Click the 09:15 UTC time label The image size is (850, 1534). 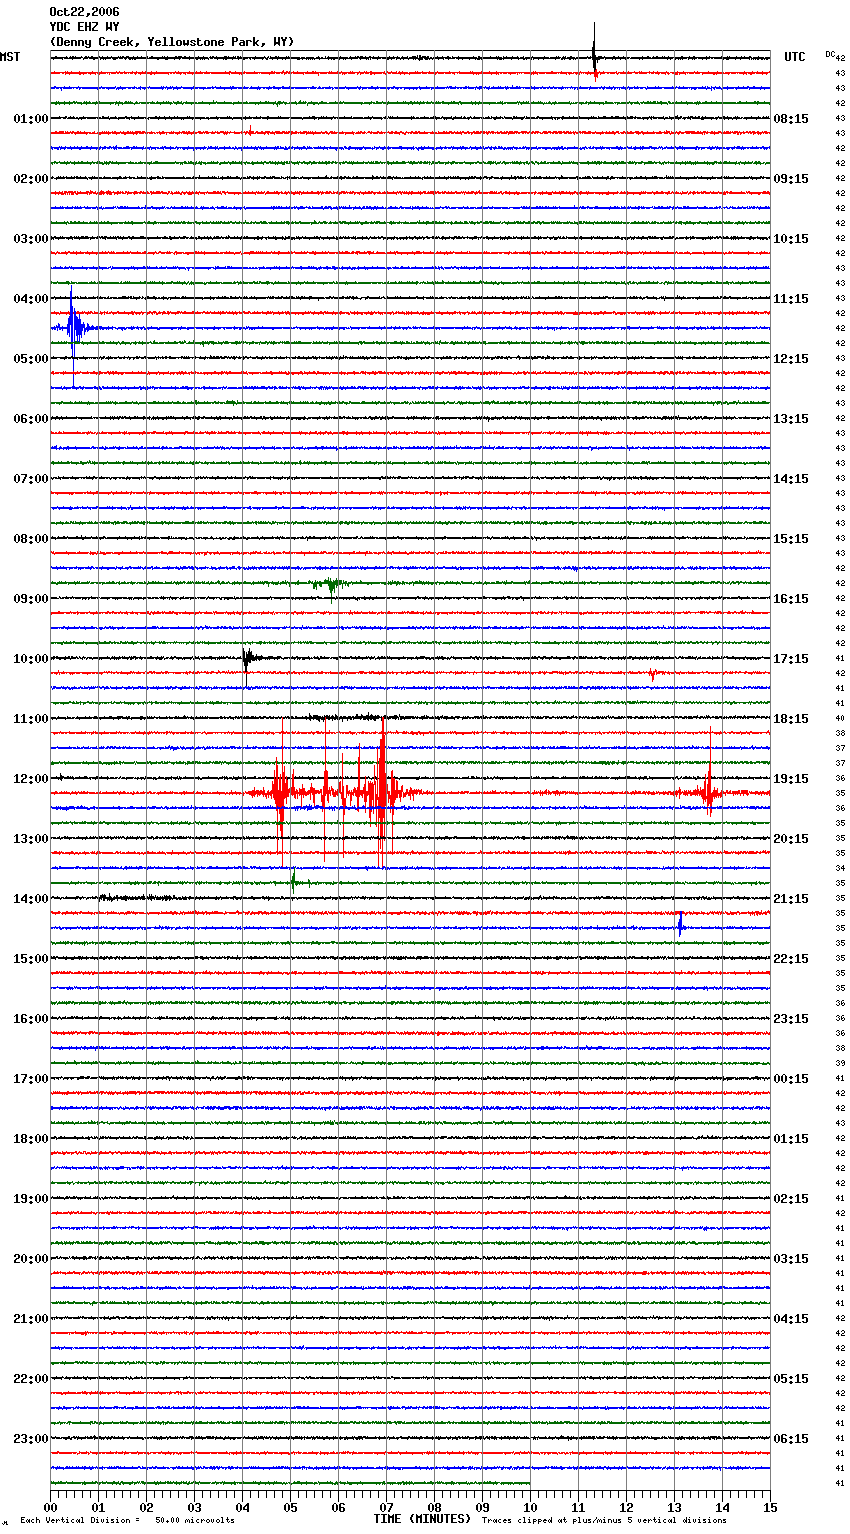[791, 179]
